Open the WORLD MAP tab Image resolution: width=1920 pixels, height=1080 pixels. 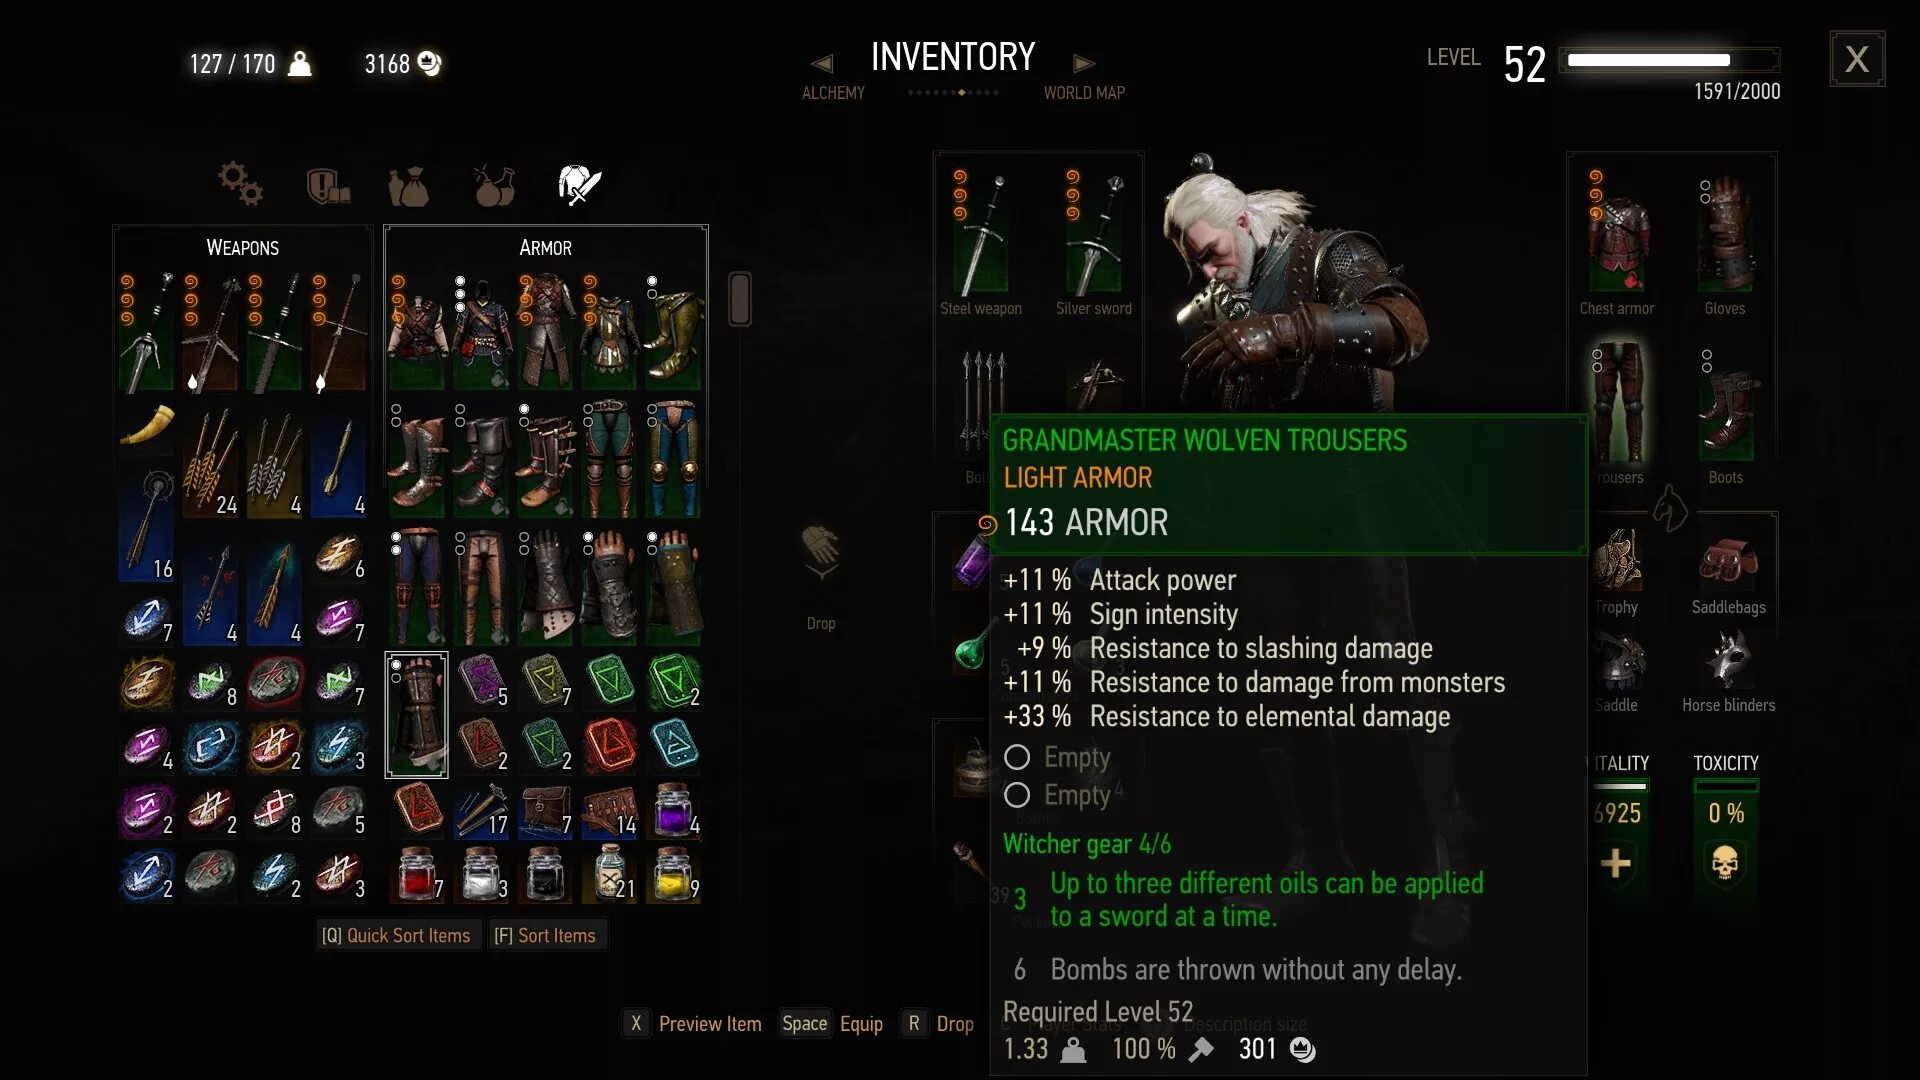point(1084,93)
